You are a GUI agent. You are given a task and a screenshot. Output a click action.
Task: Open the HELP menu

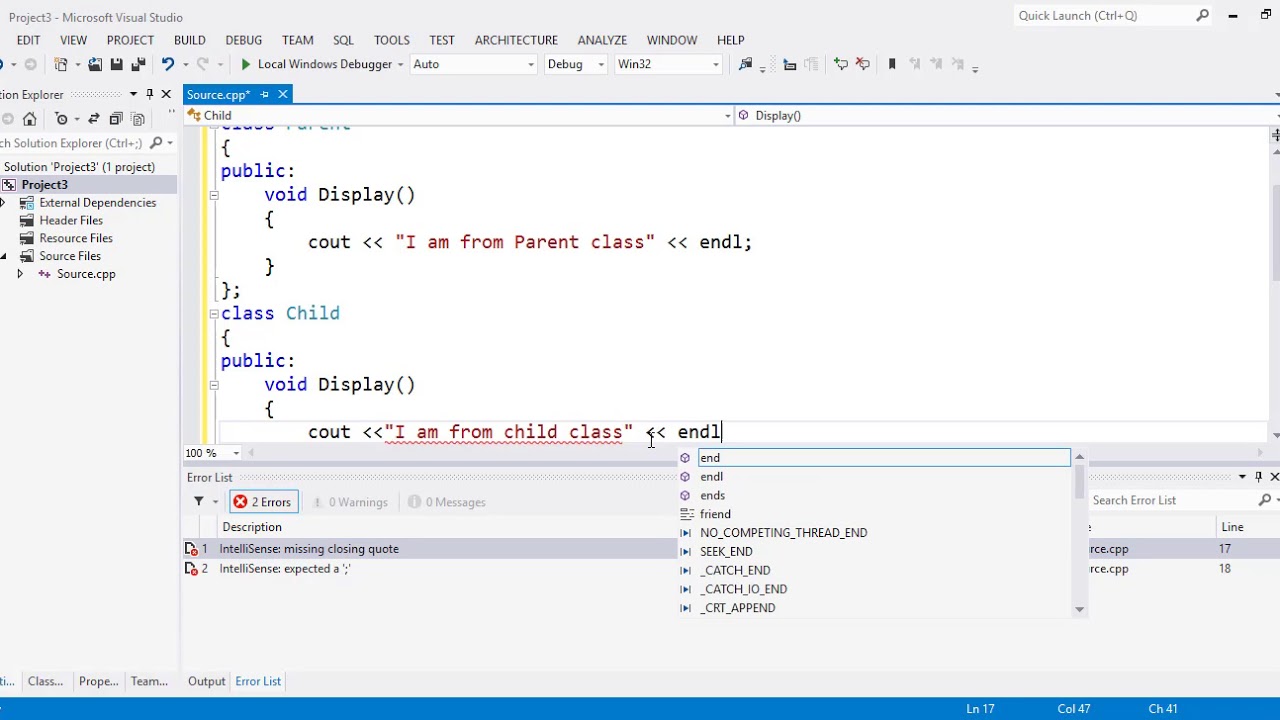coord(731,40)
